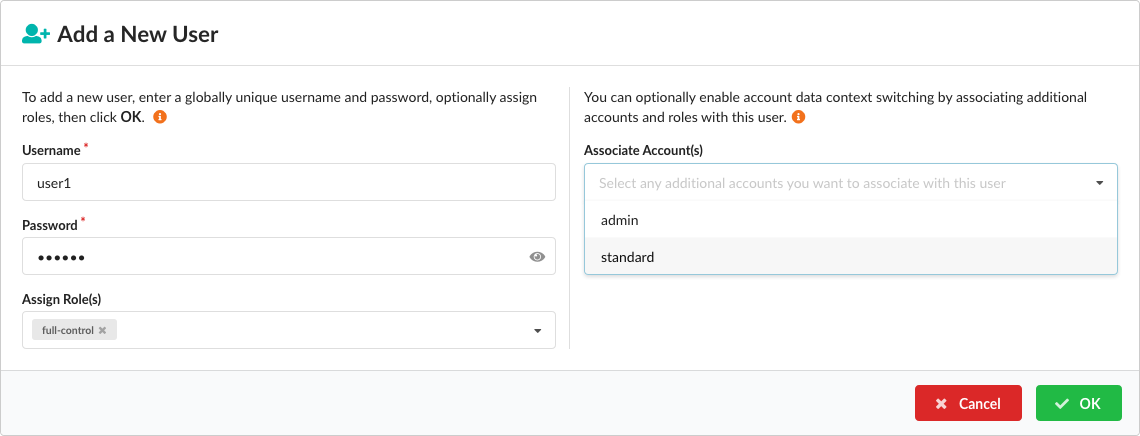1140x436 pixels.
Task: Confirm with the green OK button
Action: pyautogui.click(x=1078, y=404)
